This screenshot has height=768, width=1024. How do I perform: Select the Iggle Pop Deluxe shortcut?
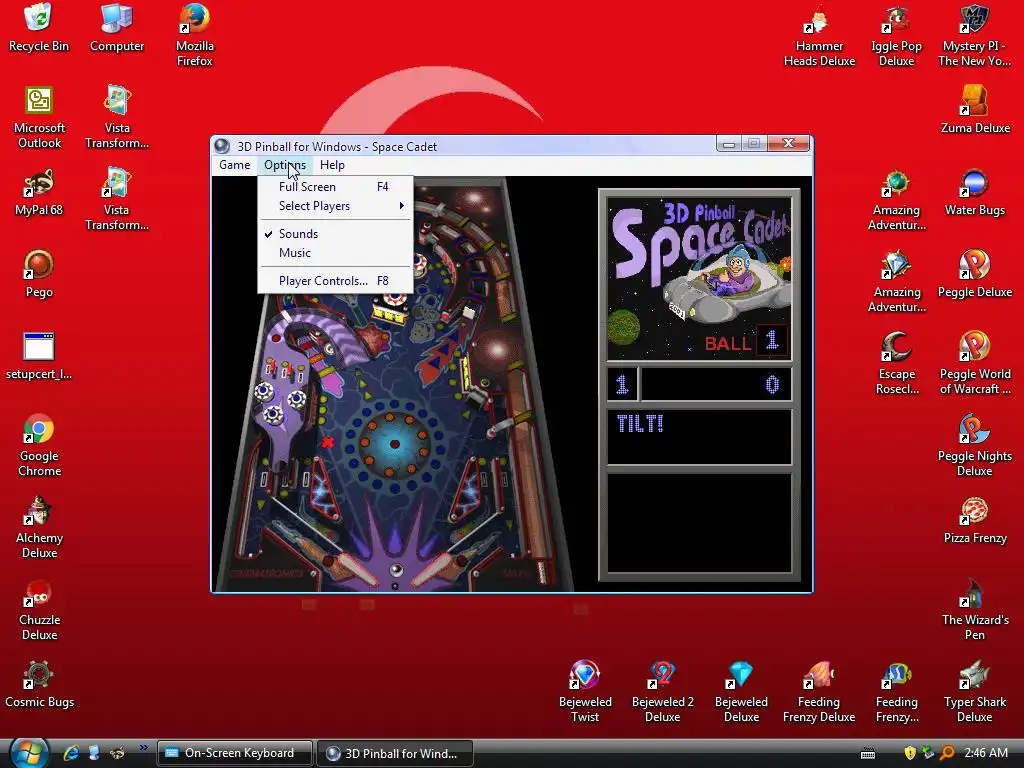point(896,35)
